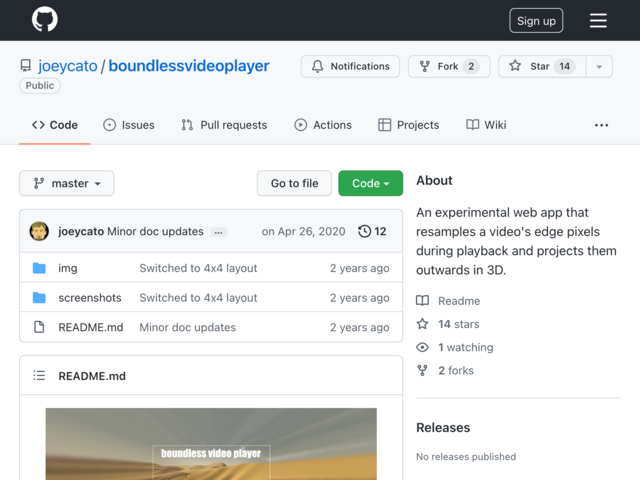Star the repository
Image resolution: width=640 pixels, height=480 pixels.
[542, 66]
